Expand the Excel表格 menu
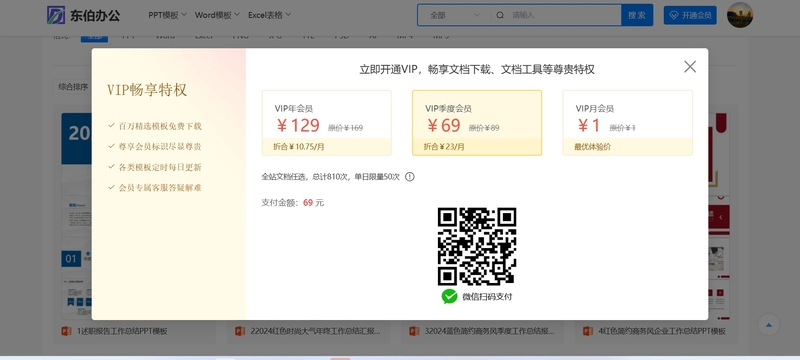The height and width of the screenshot is (360, 800). (x=269, y=15)
